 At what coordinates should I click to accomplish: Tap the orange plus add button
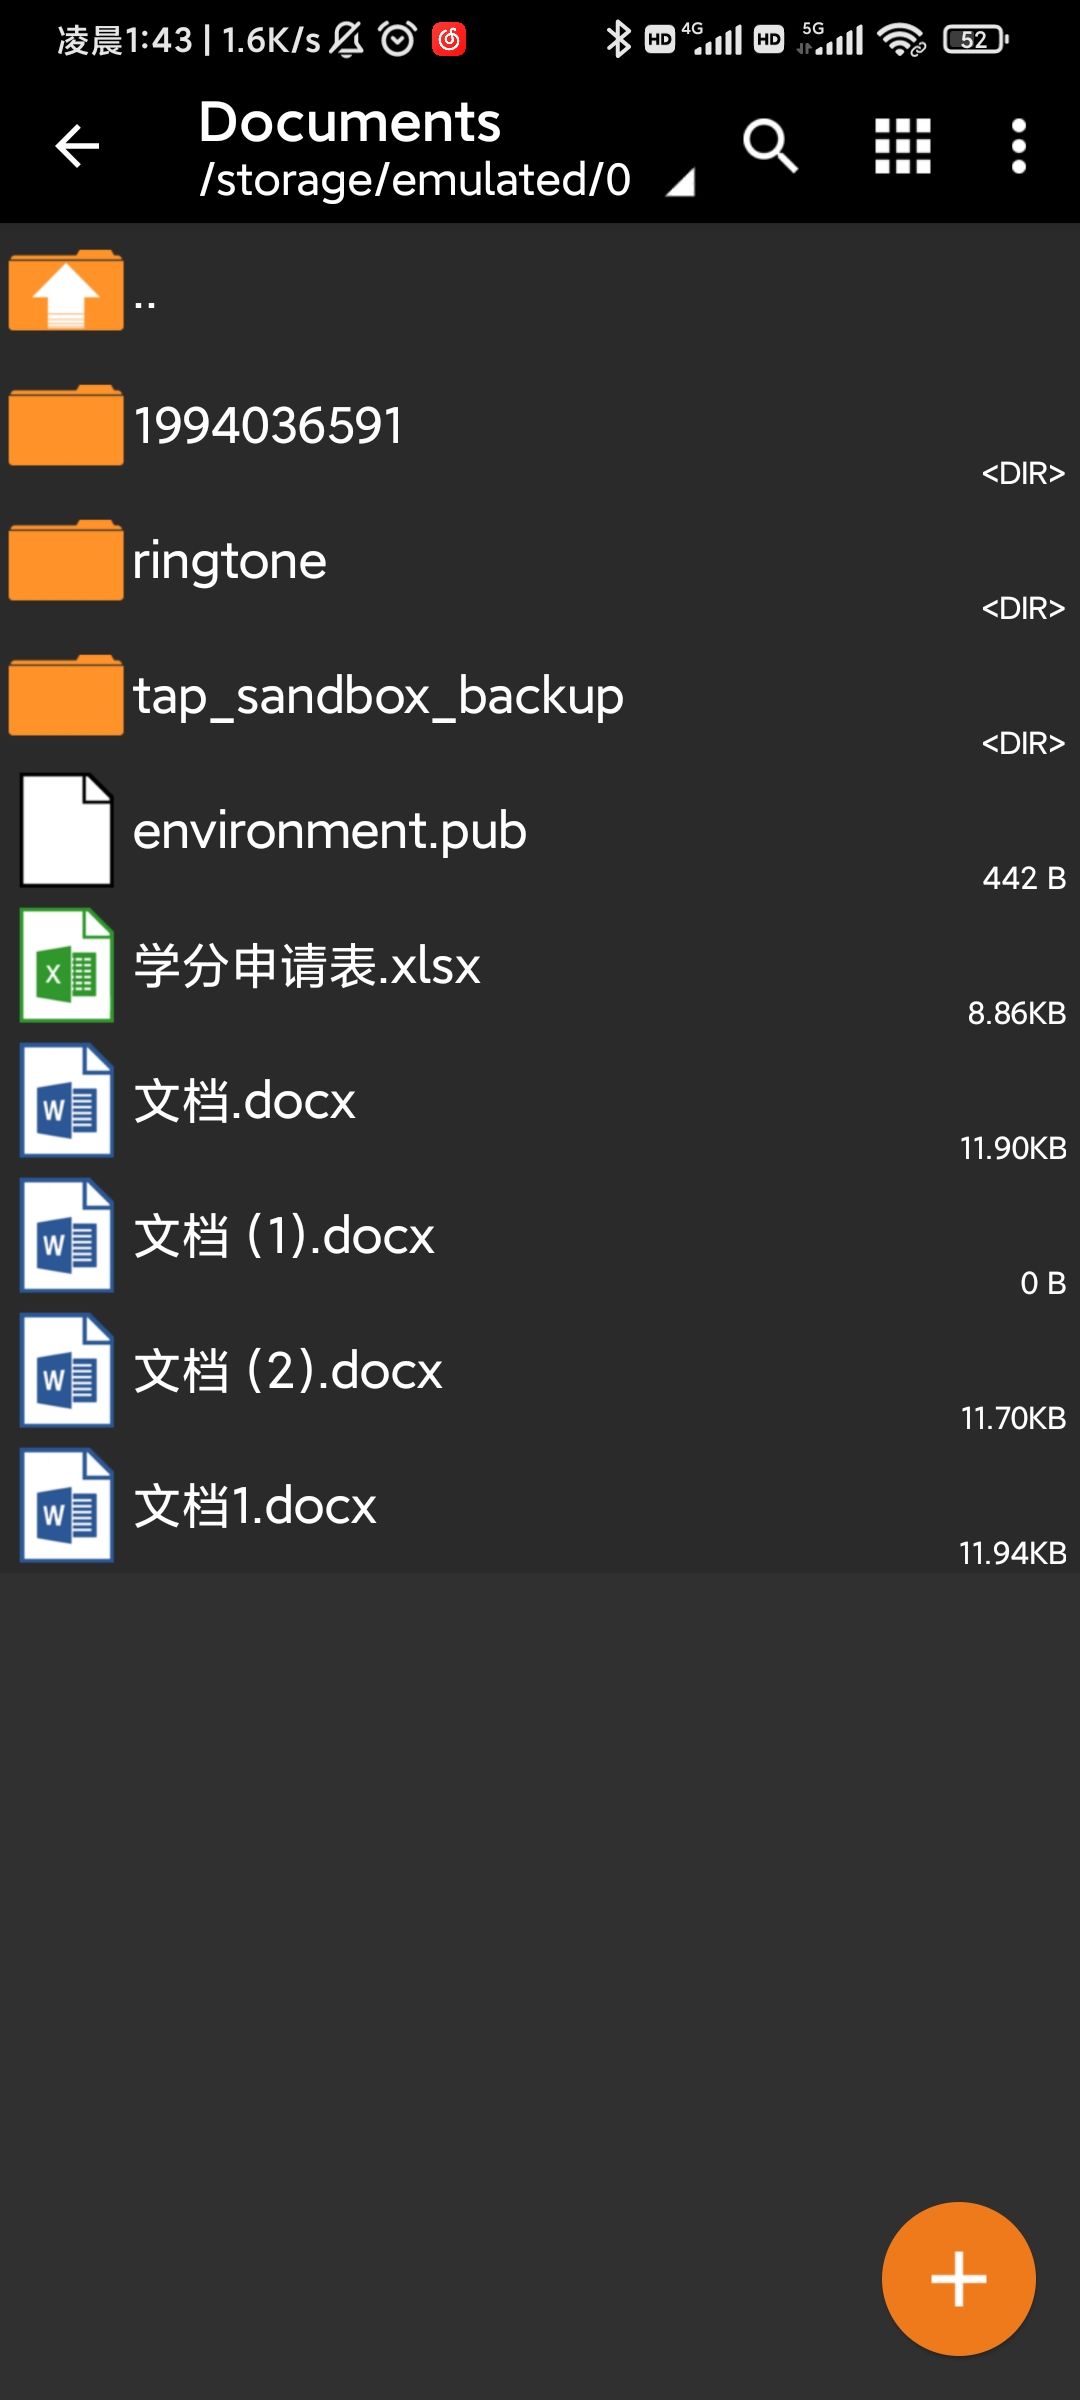click(x=958, y=2279)
